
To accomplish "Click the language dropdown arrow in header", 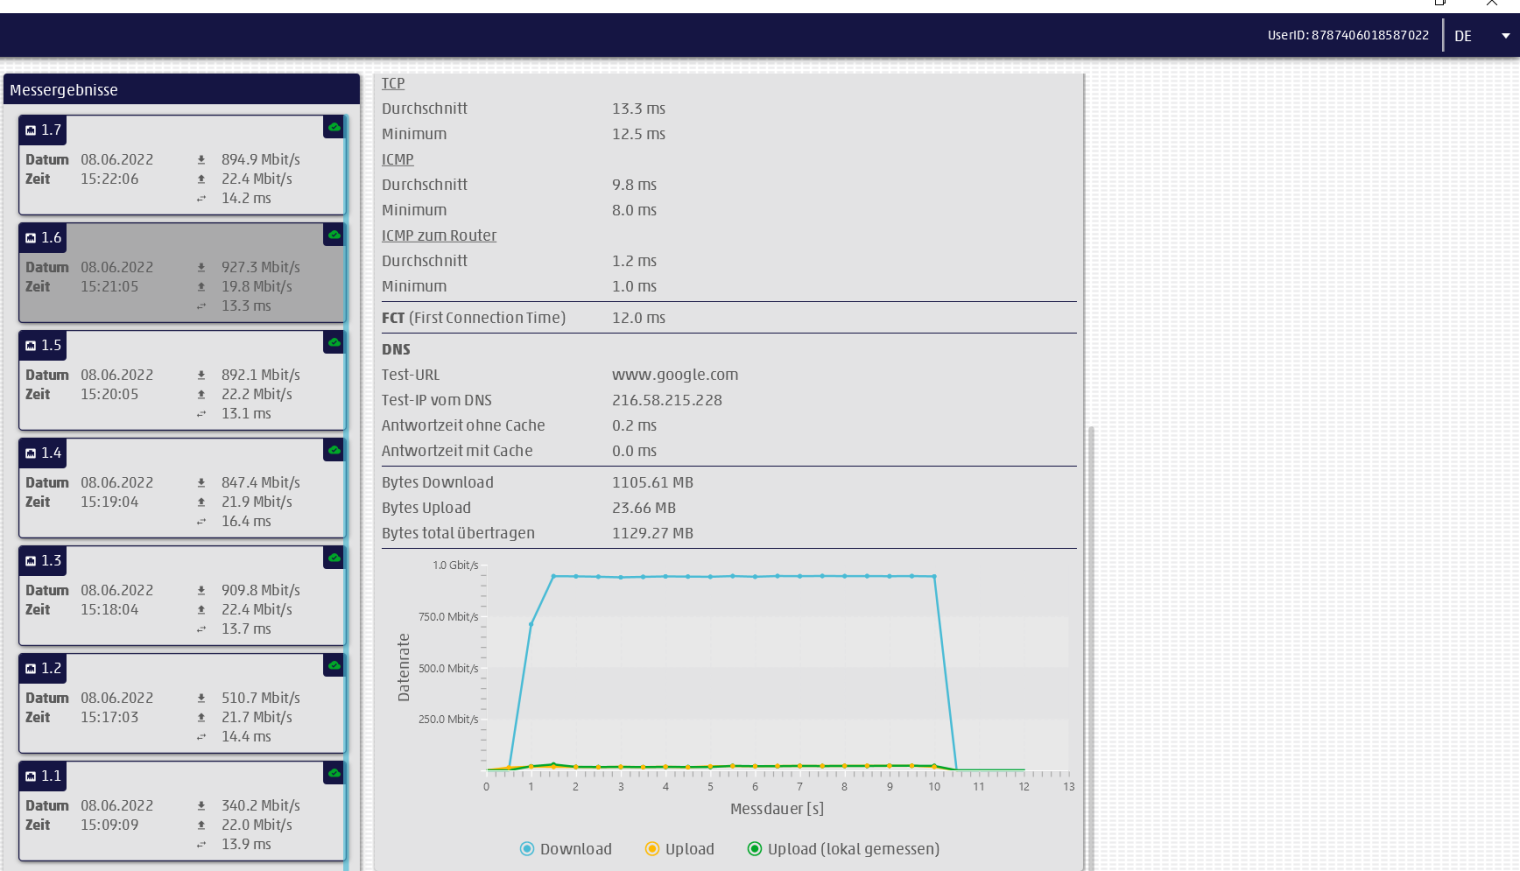I will point(1505,36).
